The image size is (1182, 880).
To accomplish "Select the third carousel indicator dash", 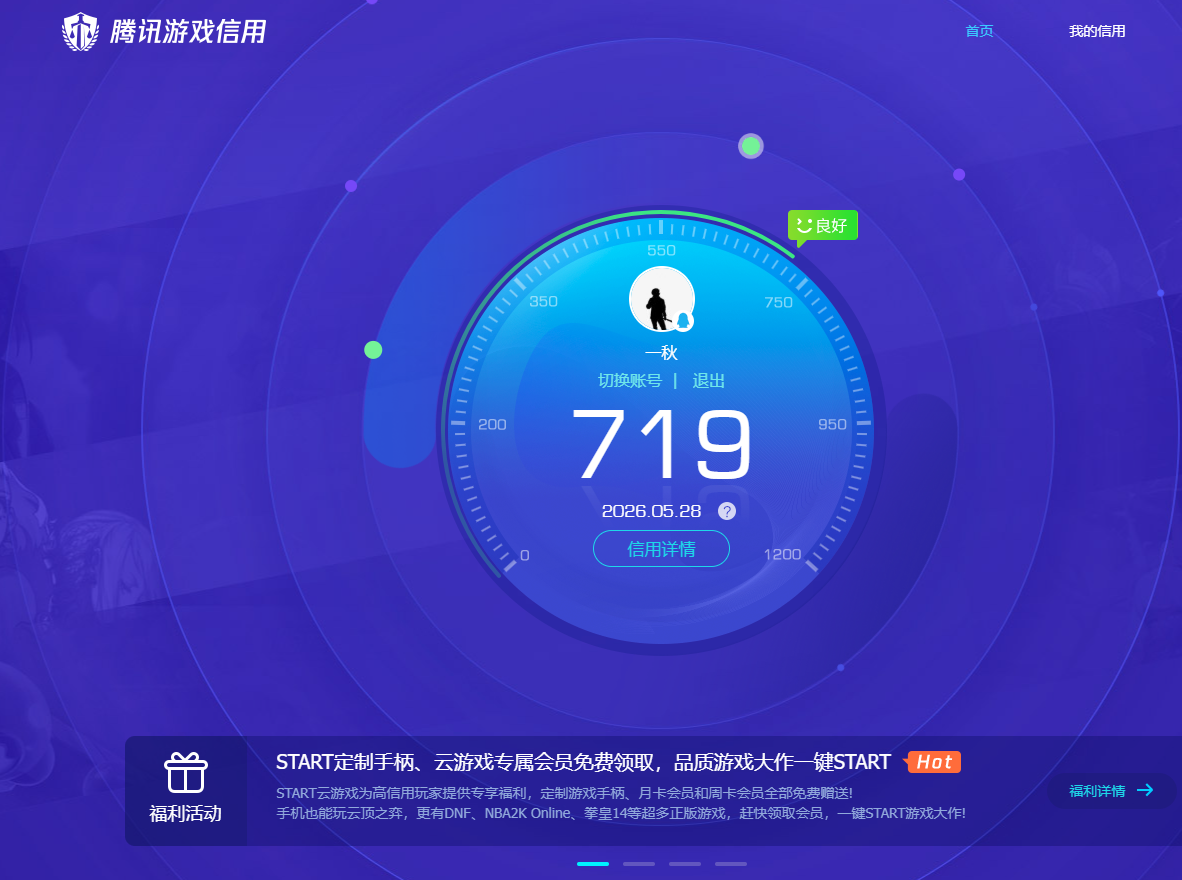I will (x=684, y=863).
